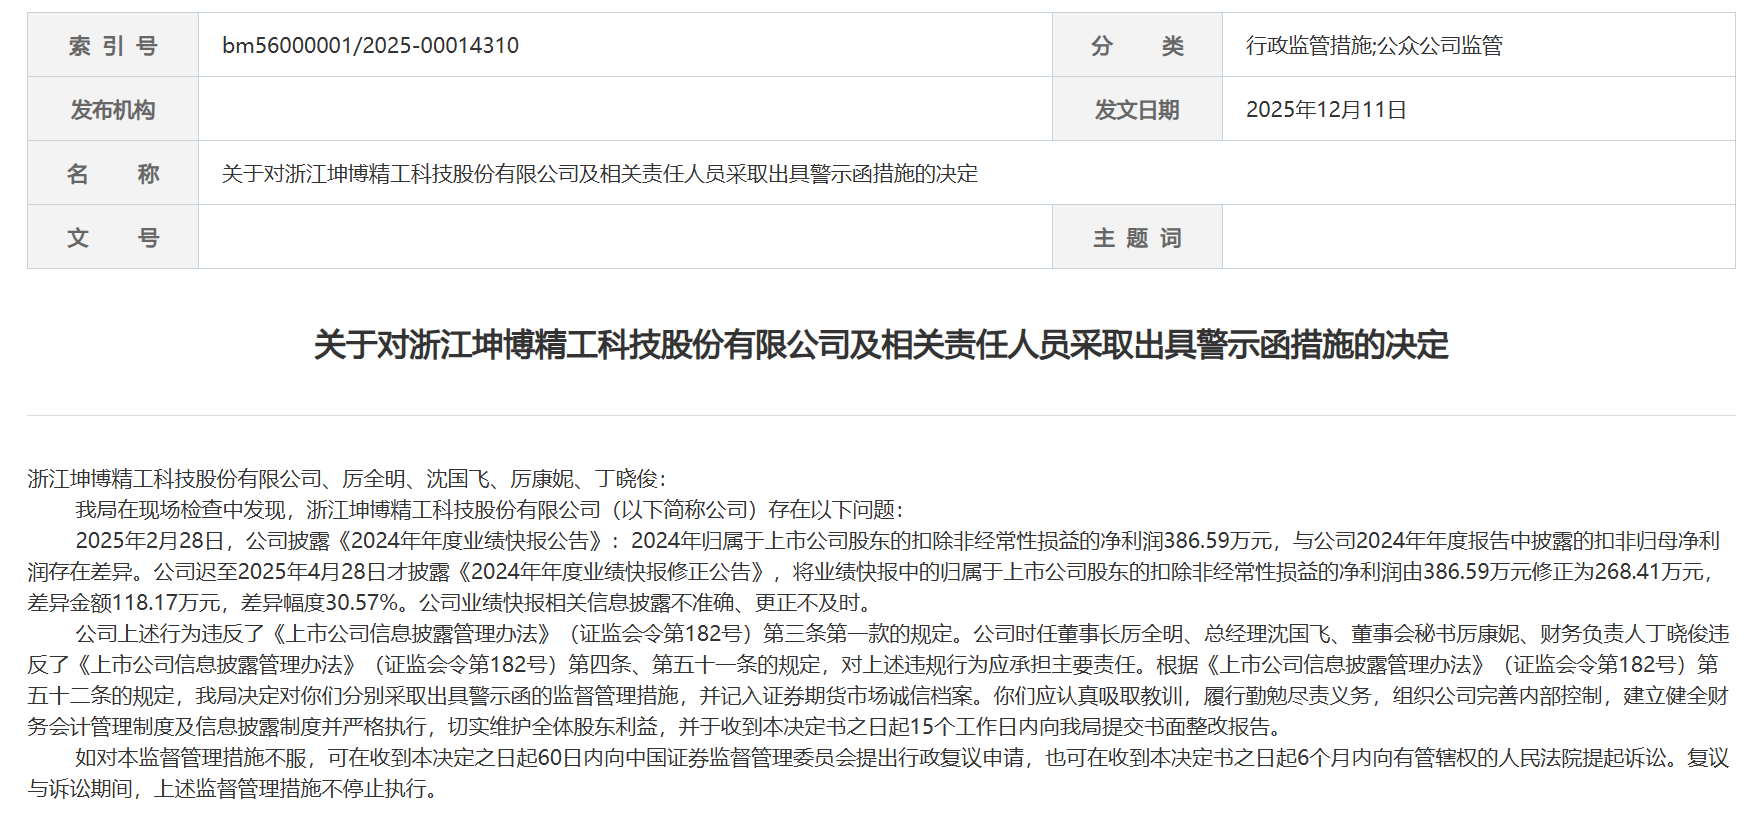Select the 索引号 label cell
The height and width of the screenshot is (814, 1758).
tap(113, 45)
